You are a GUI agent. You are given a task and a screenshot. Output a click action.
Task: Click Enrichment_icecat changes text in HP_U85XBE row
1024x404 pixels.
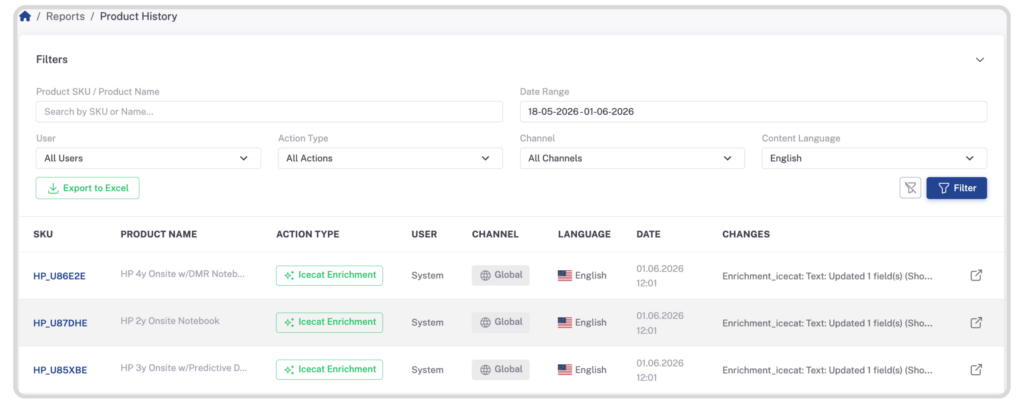(x=827, y=370)
